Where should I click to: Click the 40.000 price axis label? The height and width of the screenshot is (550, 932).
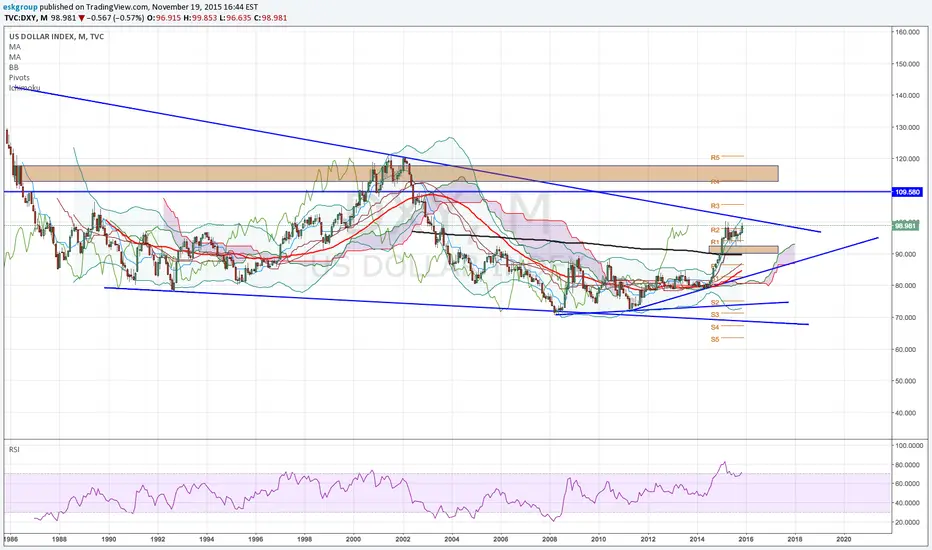pyautogui.click(x=906, y=413)
